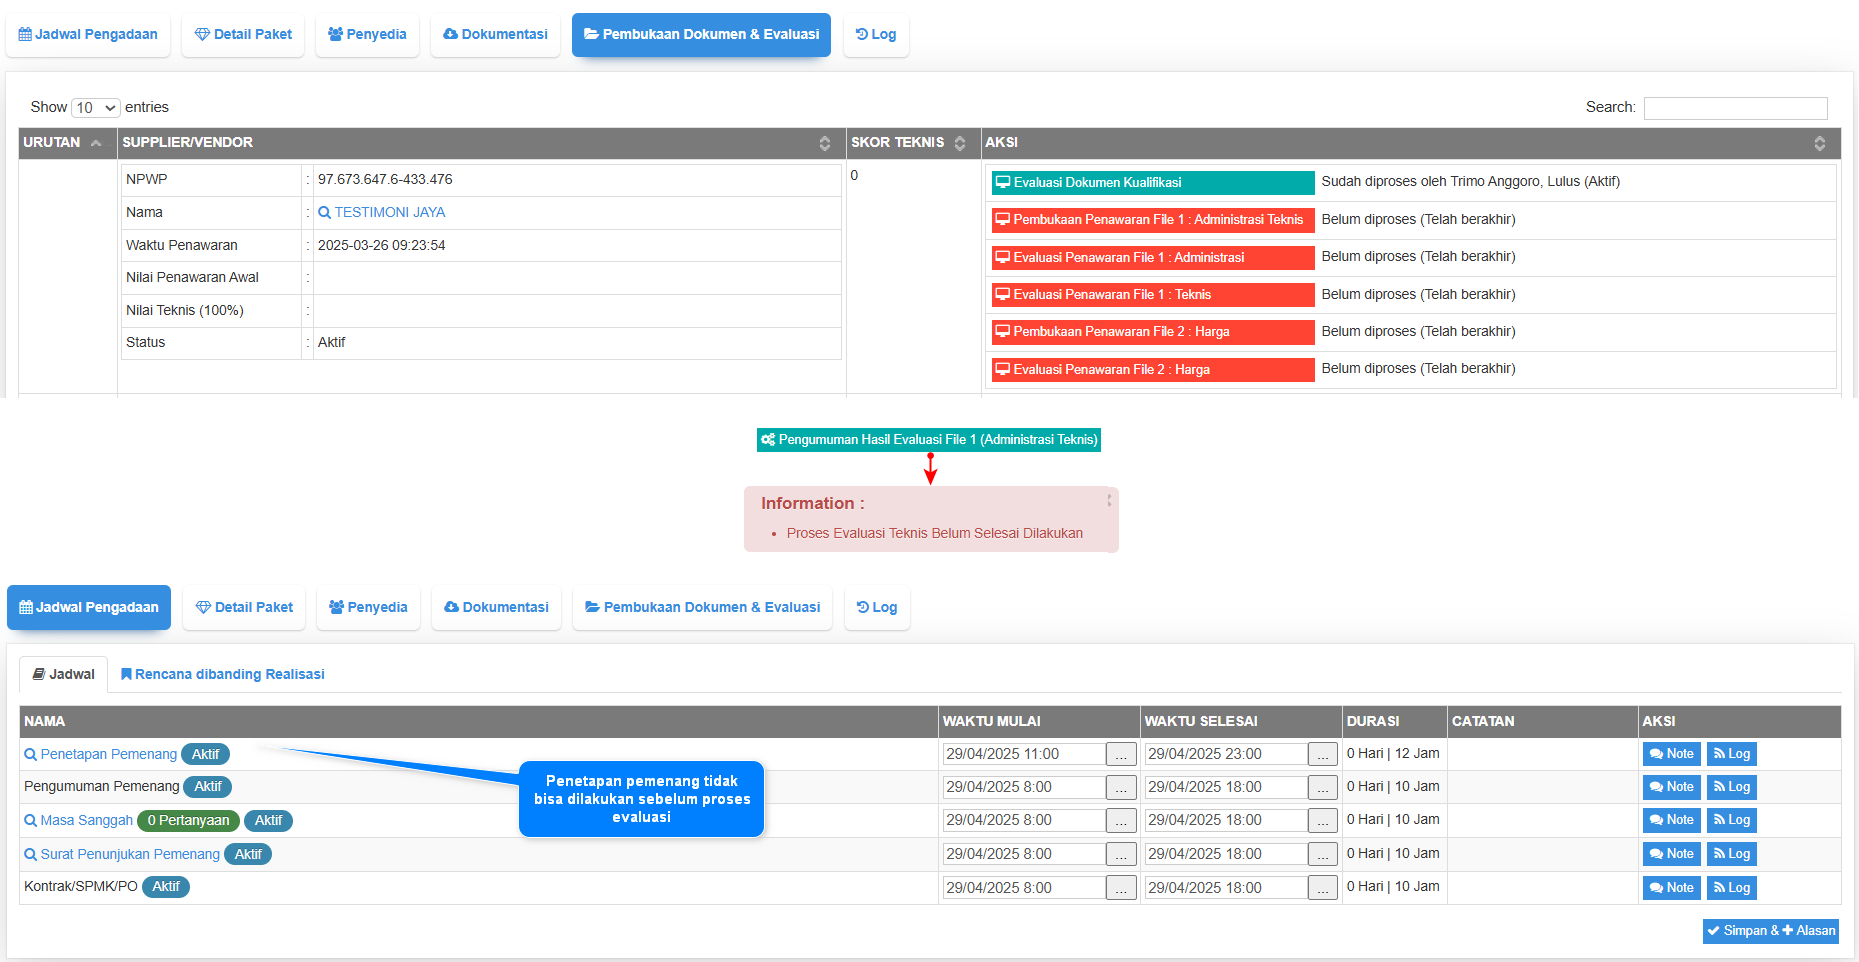
Task: Click the Pembukaan Penawaran File 2 : Harga button
Action: point(1152,332)
